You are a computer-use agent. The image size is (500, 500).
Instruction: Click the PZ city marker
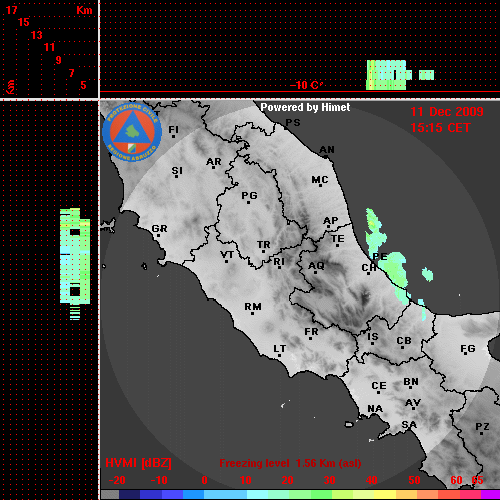481,434
